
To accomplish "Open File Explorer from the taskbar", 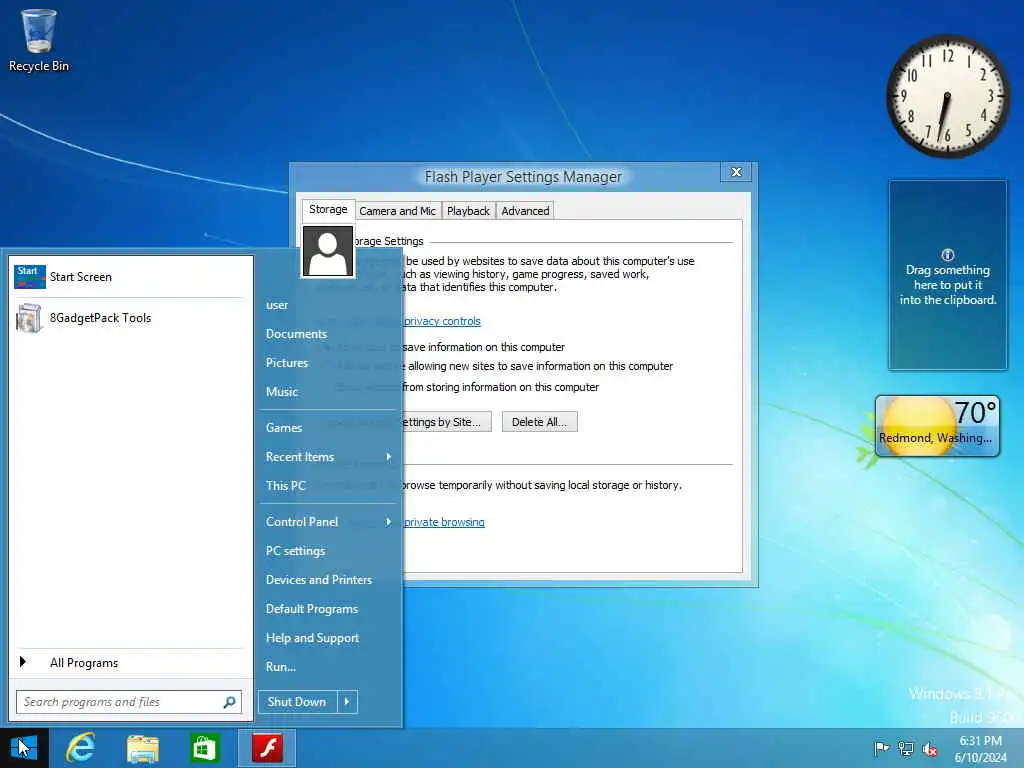I will [x=142, y=748].
